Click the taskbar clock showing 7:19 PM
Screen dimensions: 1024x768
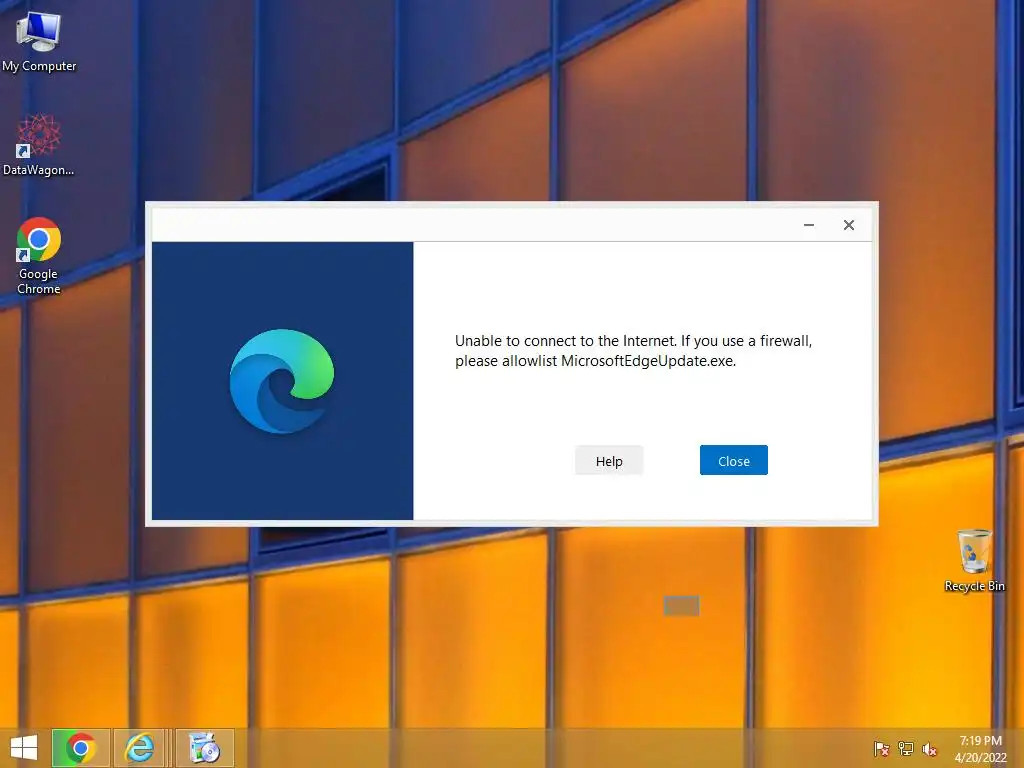click(980, 748)
